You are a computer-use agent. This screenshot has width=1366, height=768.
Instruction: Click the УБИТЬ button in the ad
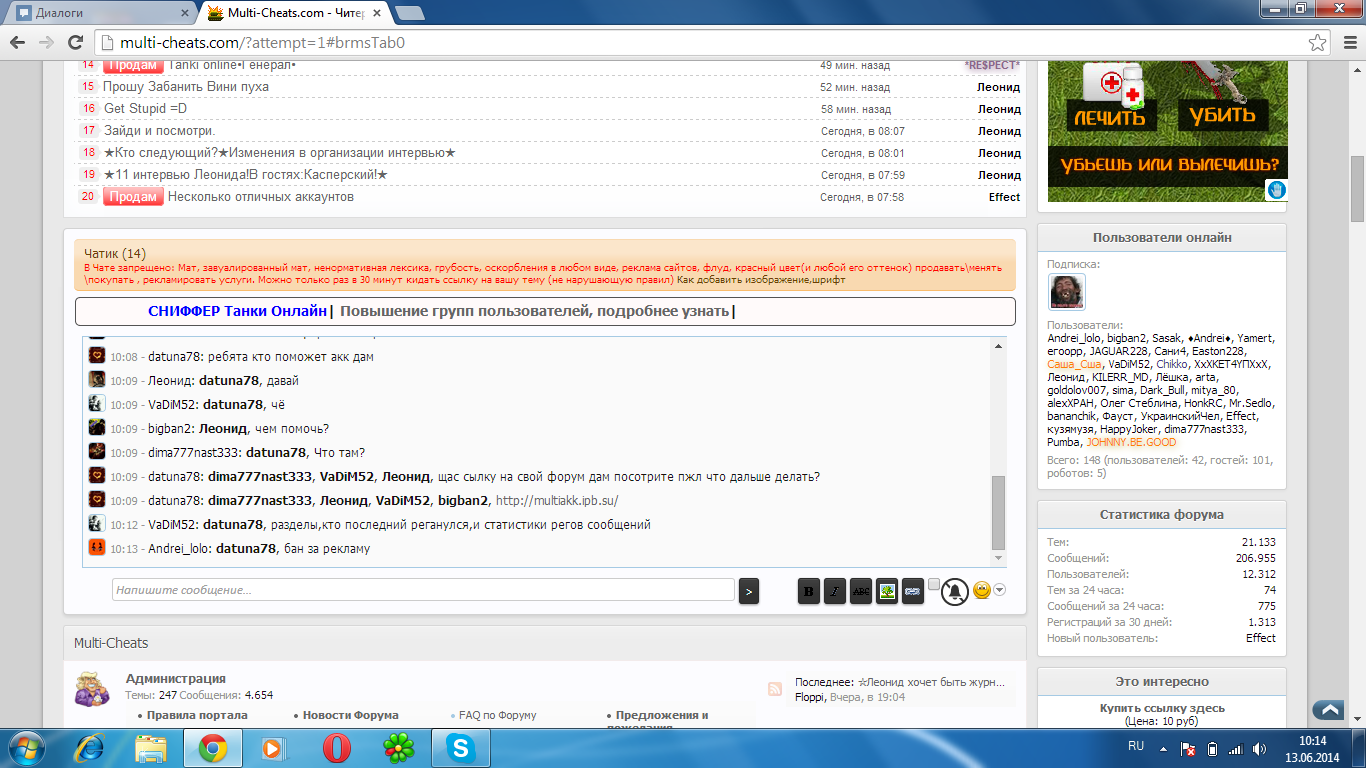[1222, 115]
